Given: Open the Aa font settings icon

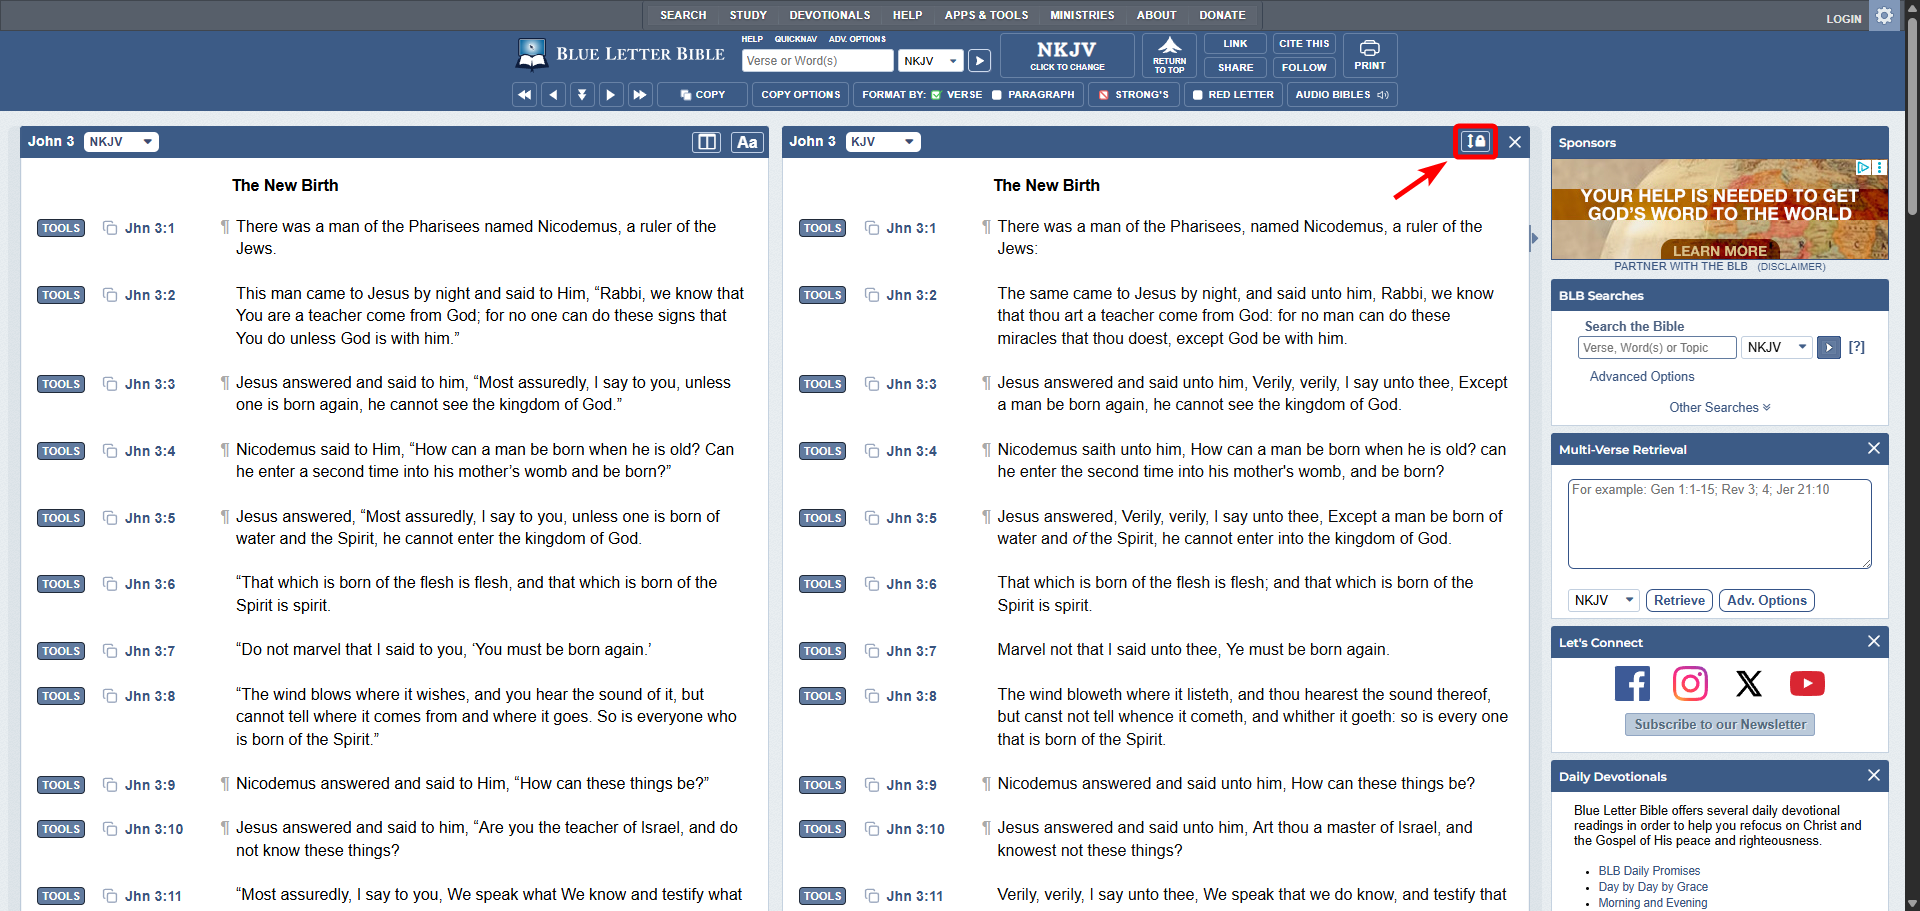Looking at the screenshot, I should point(747,142).
